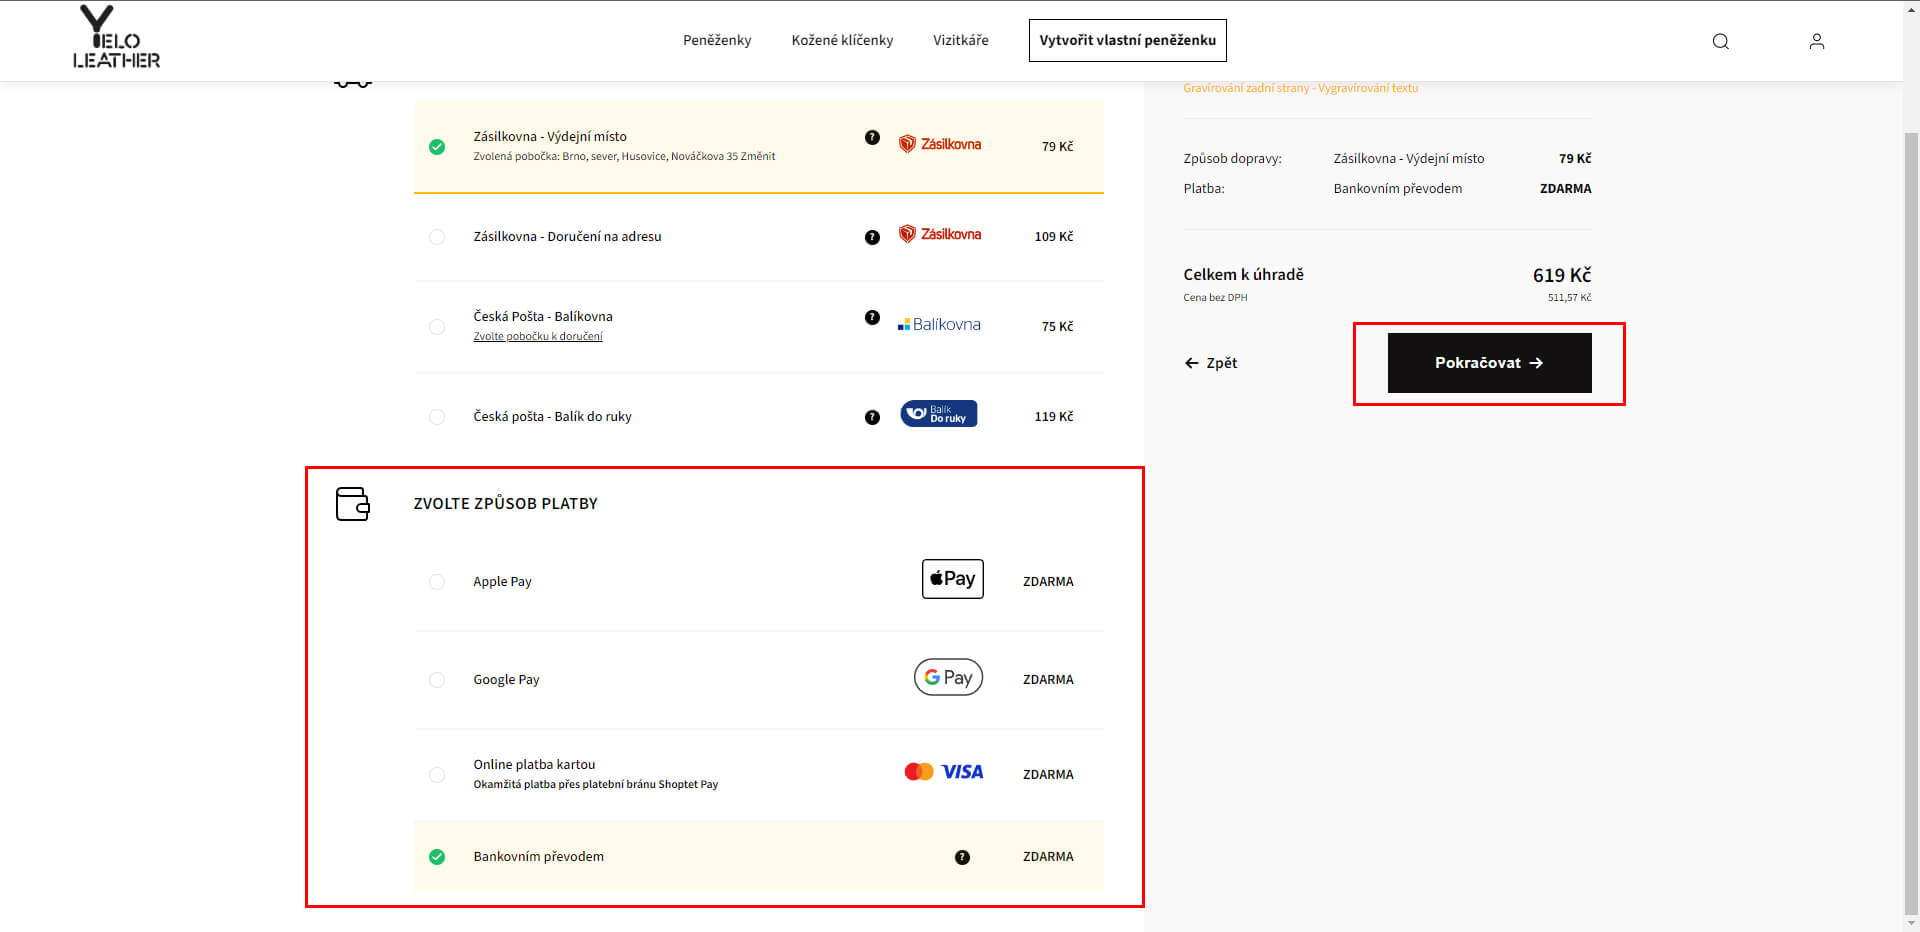The width and height of the screenshot is (1920, 932).
Task: Click the Zvolte způsob platby heading
Action: click(x=505, y=503)
